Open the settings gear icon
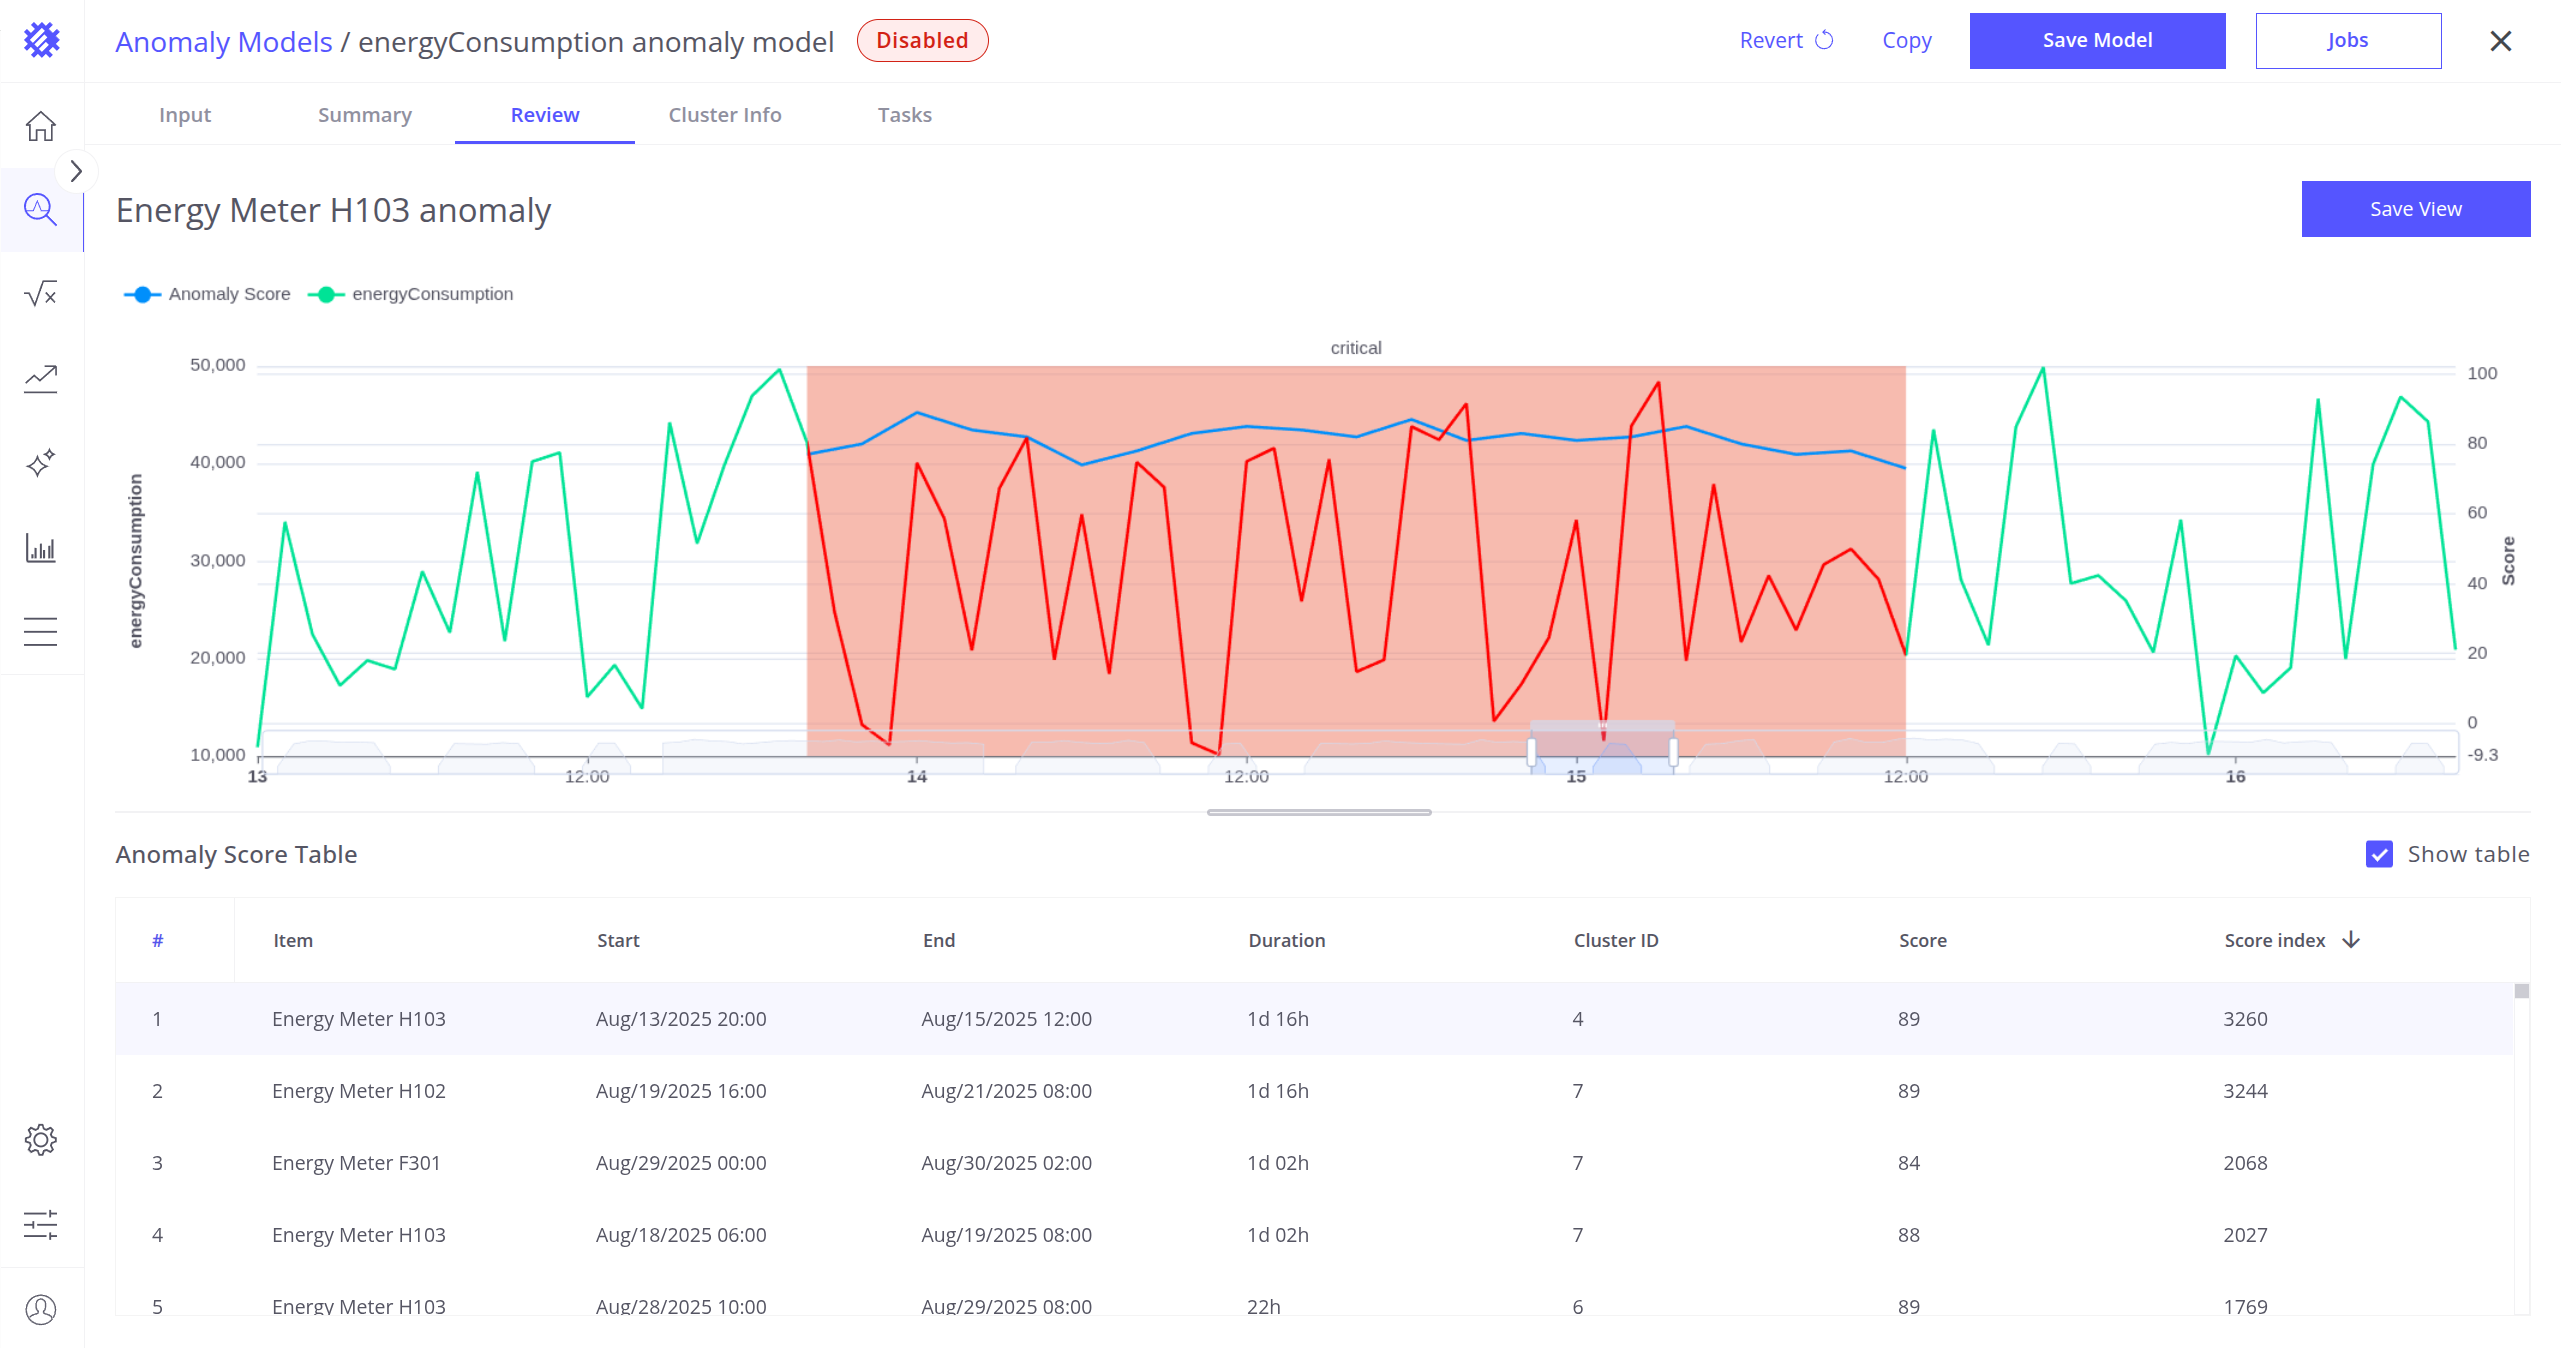The image size is (2561, 1348). (x=41, y=1140)
